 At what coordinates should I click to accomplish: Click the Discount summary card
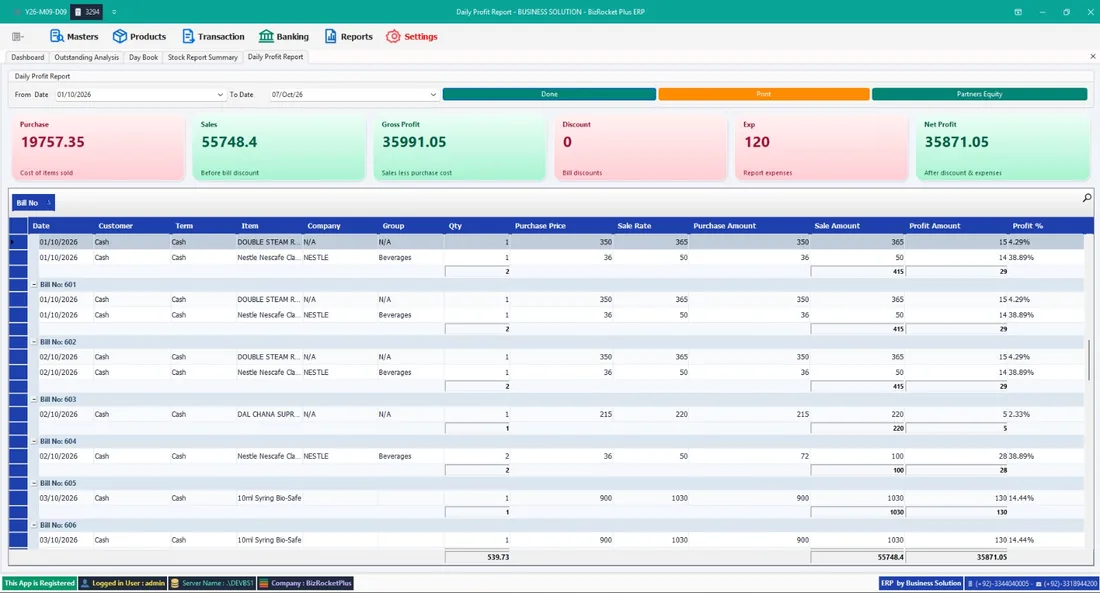tap(640, 148)
